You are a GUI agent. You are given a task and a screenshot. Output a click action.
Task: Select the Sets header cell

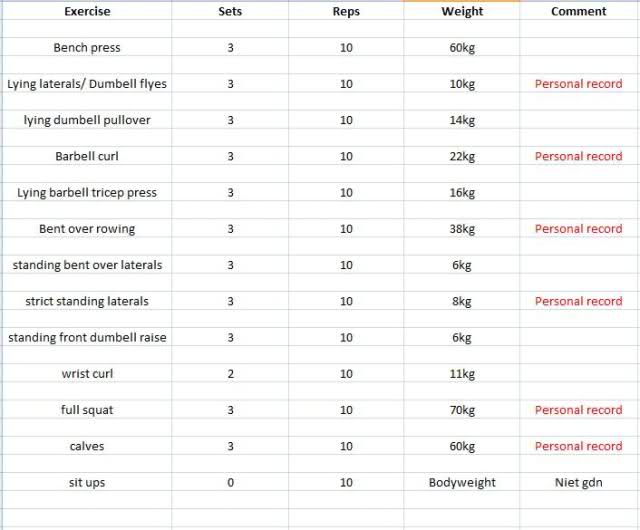230,12
